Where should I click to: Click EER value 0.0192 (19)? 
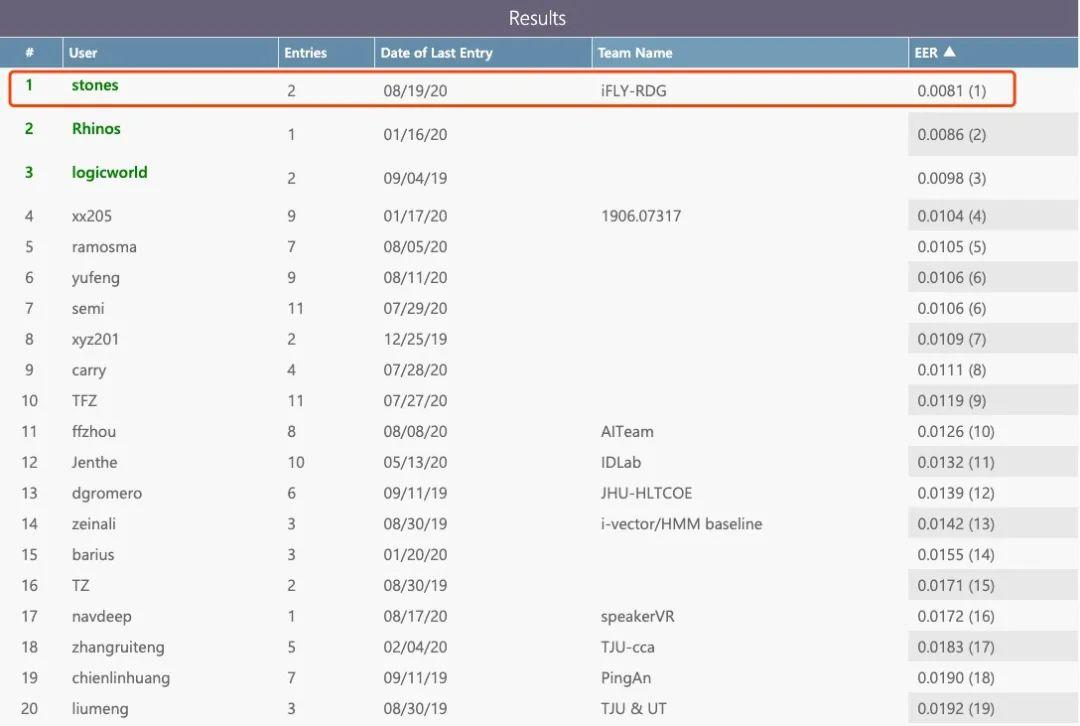(x=955, y=709)
